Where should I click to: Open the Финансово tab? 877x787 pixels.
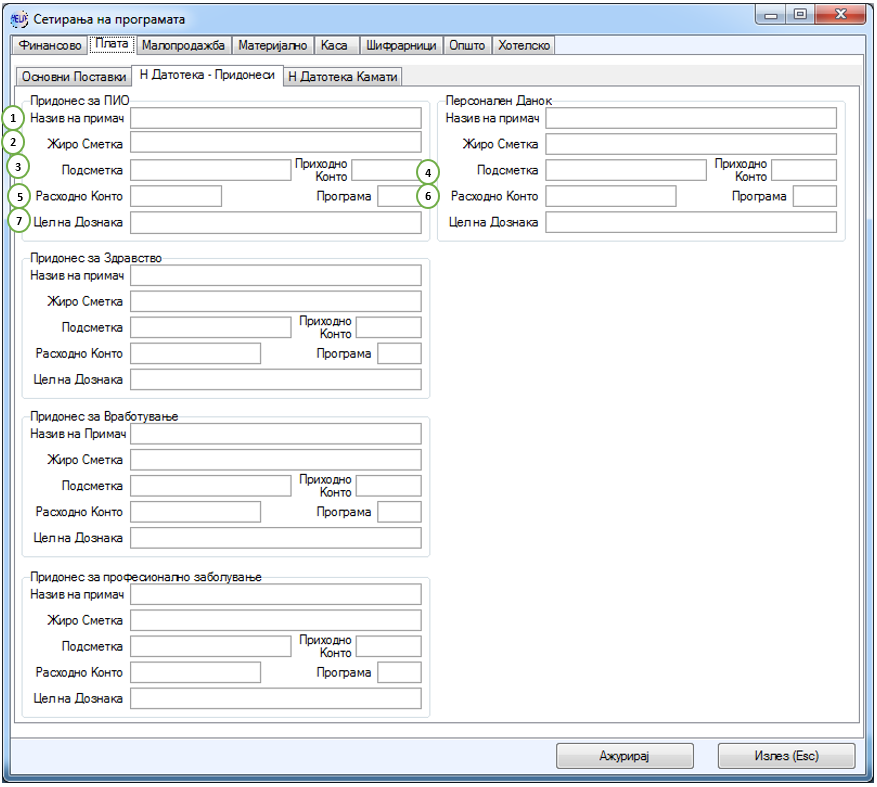point(50,45)
